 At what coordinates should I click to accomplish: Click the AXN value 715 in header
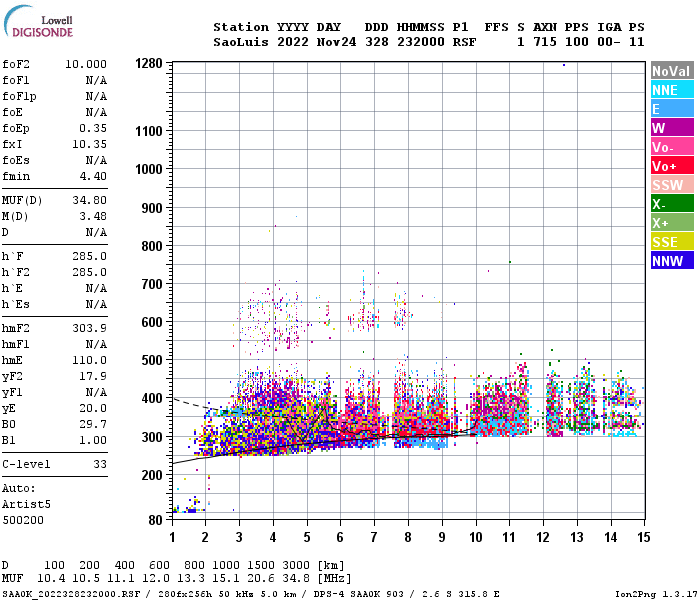545,42
